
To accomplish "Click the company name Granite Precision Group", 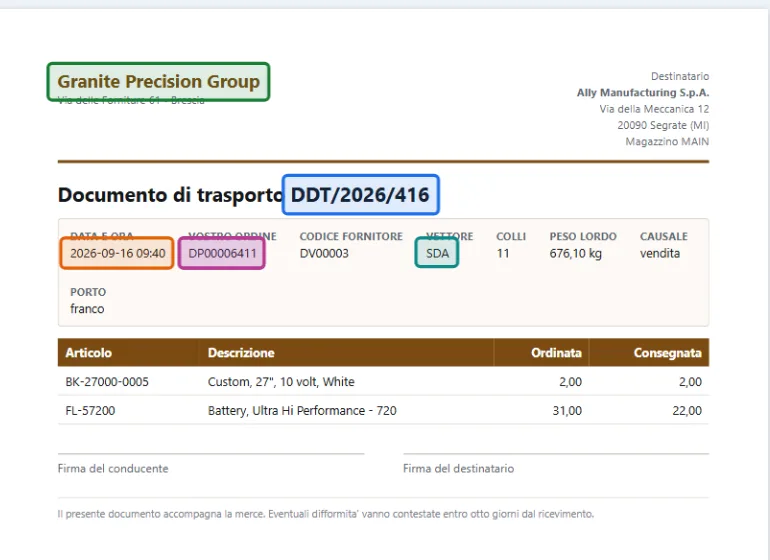I will [158, 82].
